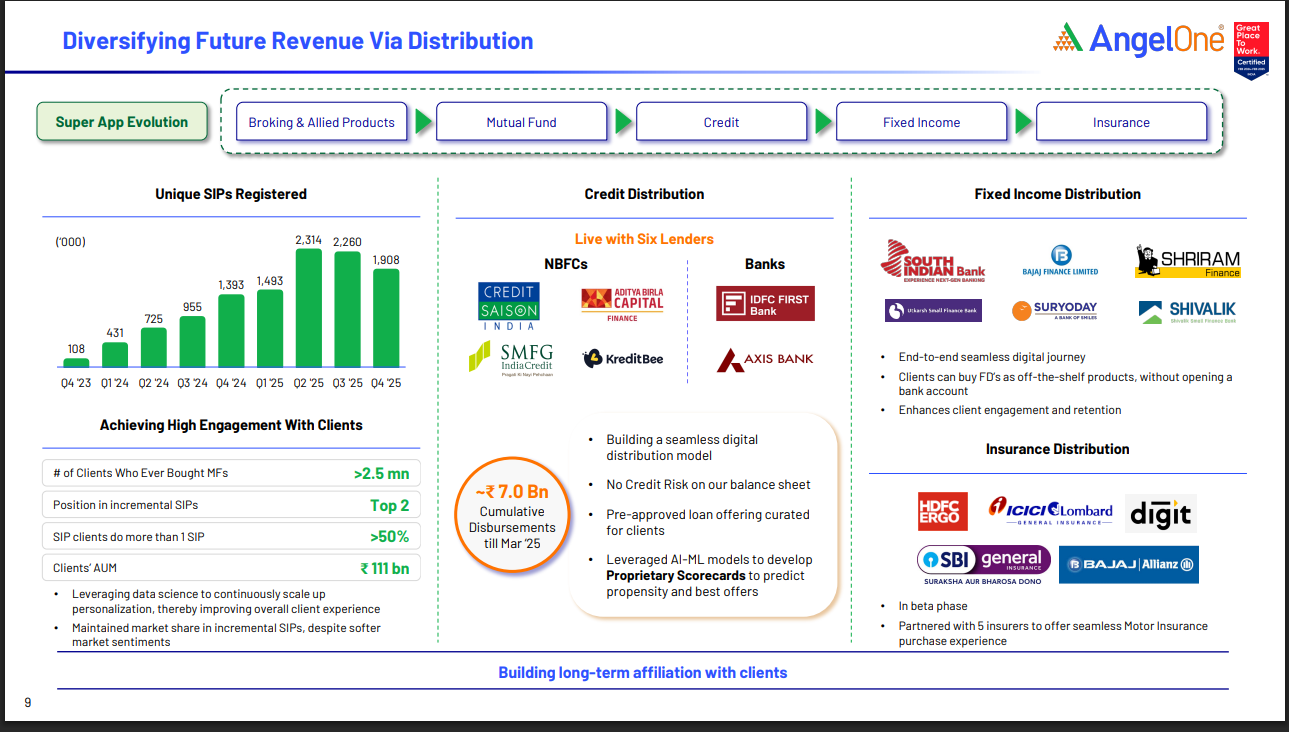This screenshot has width=1289, height=732.
Task: Click the 'Enhances client engagement and retention' bullet
Action: [1010, 410]
